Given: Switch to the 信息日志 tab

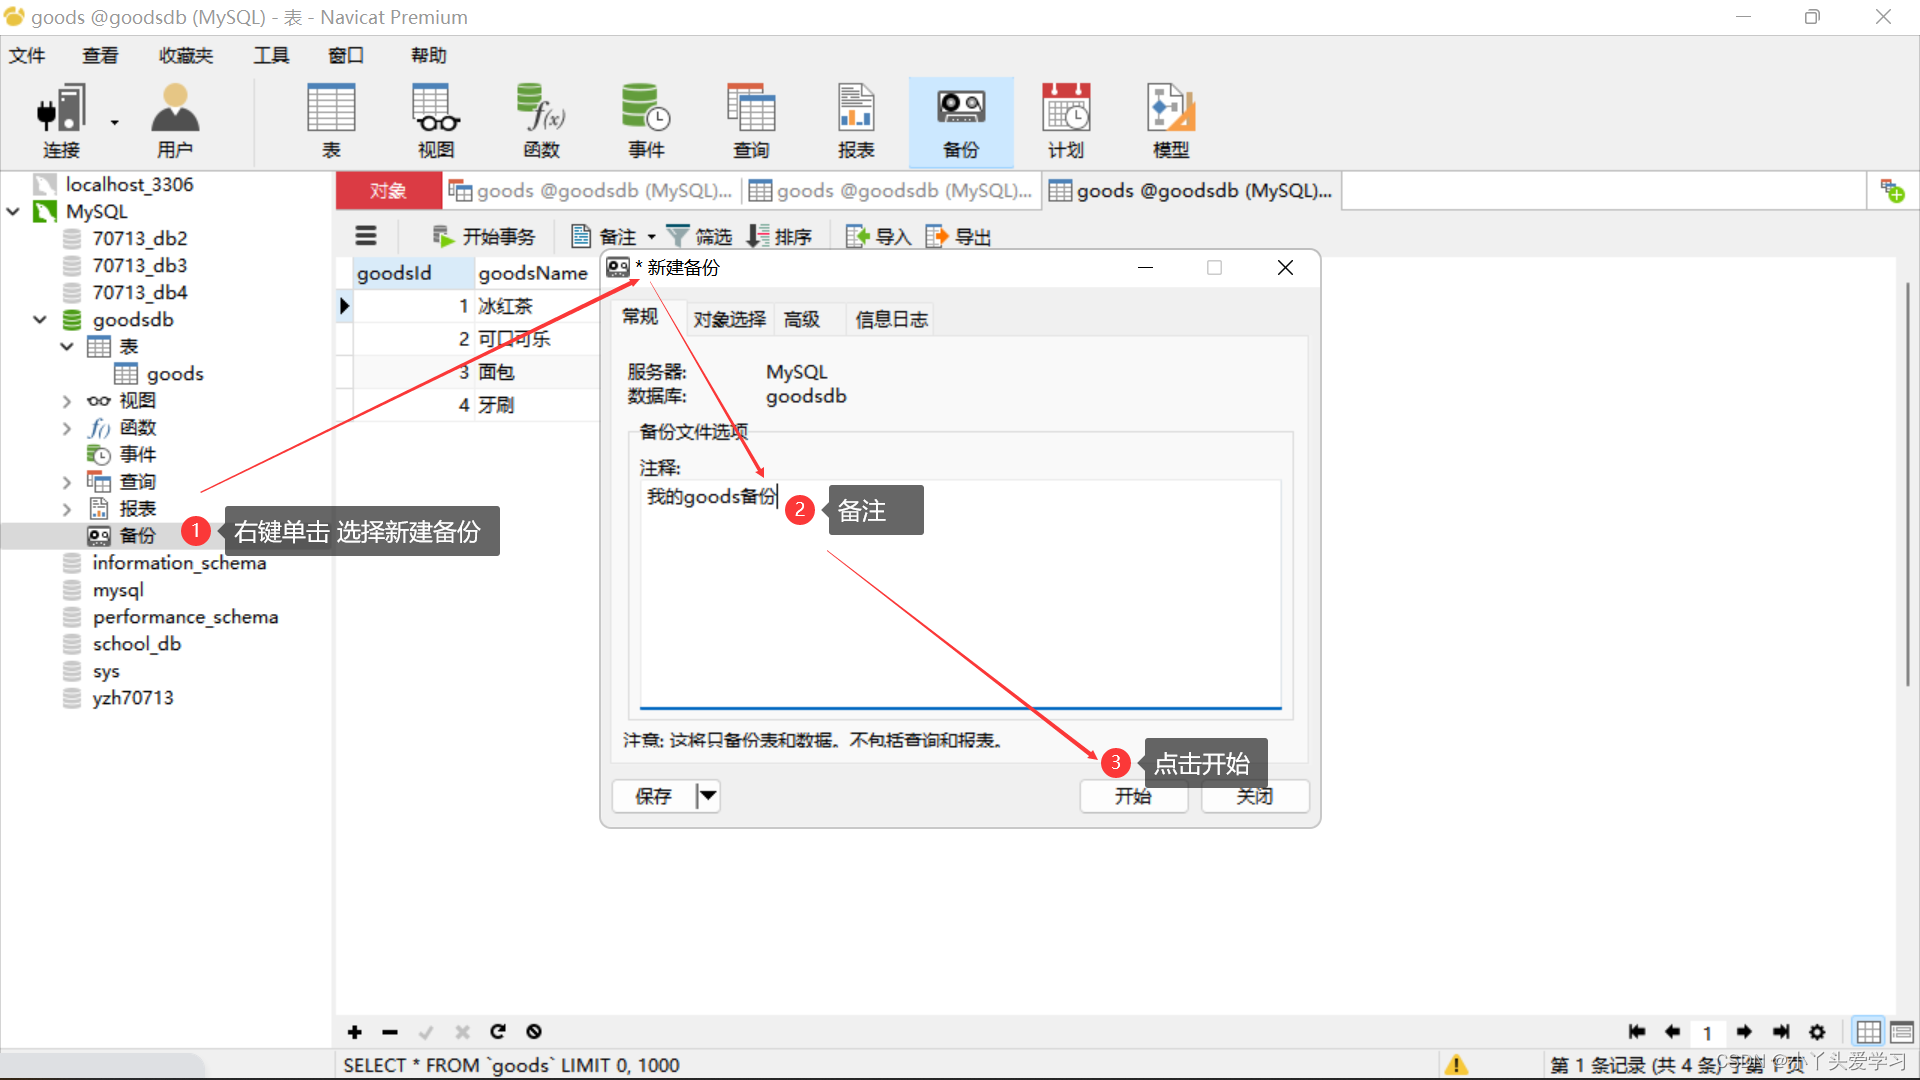Looking at the screenshot, I should (x=891, y=319).
